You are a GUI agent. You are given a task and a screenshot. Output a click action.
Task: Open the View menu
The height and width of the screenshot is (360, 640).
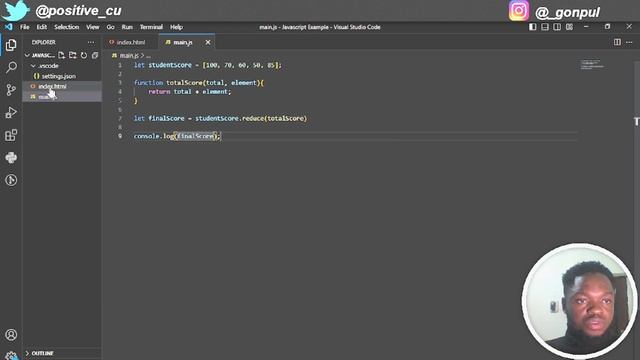(x=93, y=27)
